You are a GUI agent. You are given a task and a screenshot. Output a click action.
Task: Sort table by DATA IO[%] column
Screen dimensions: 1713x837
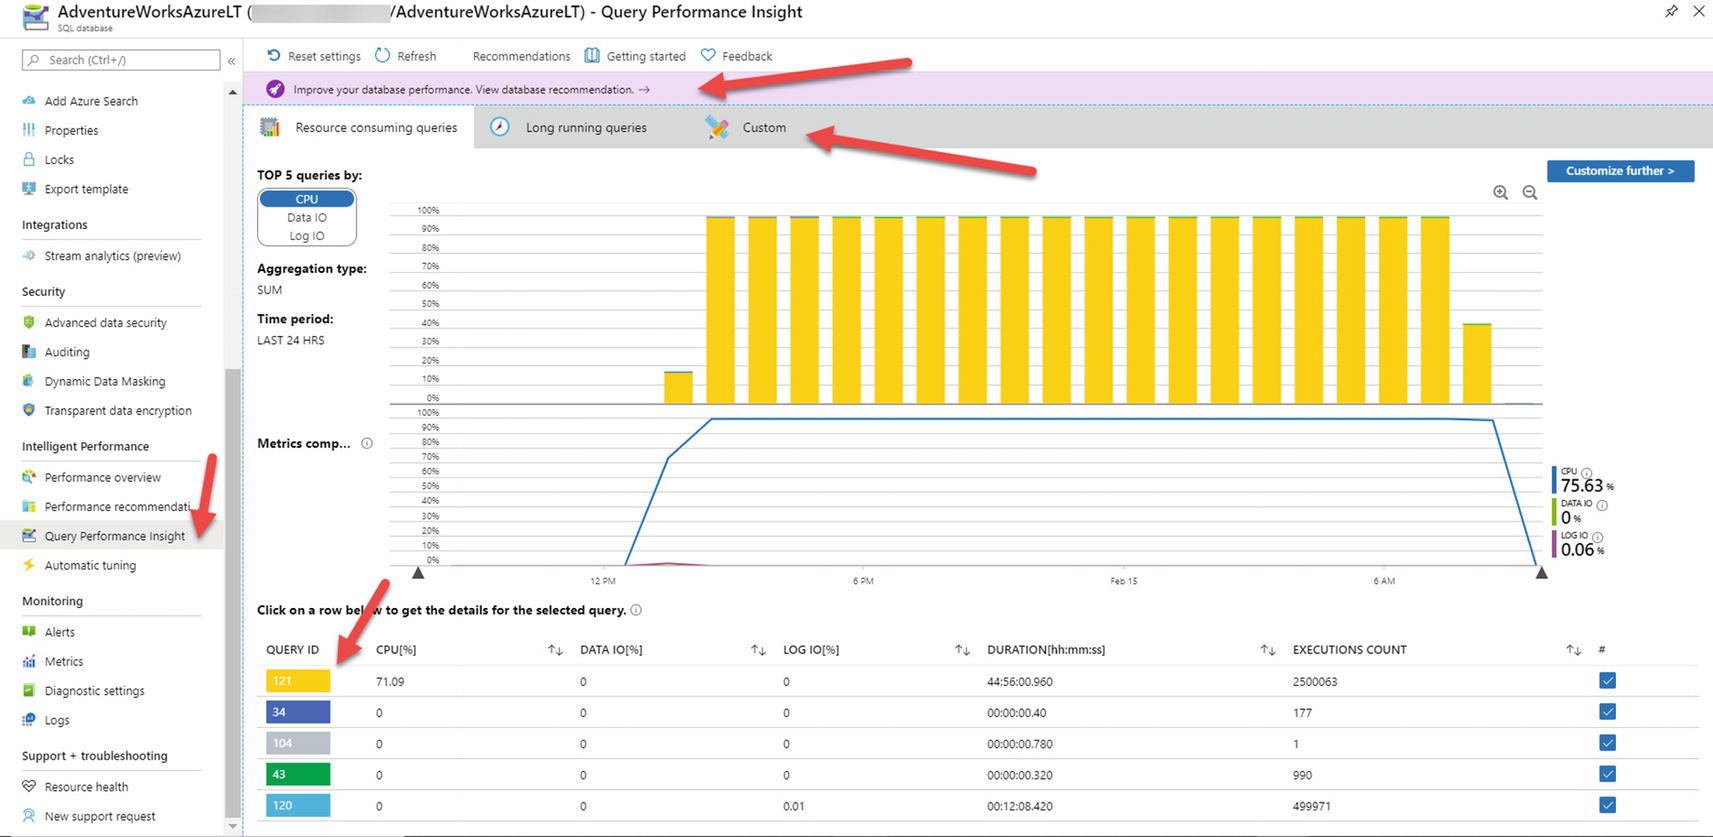tap(758, 650)
